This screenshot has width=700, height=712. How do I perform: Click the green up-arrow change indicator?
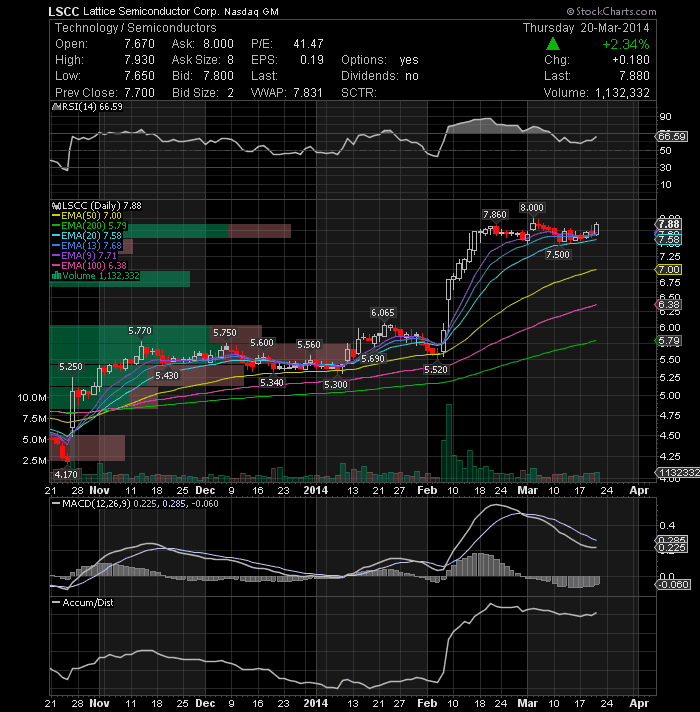552,44
